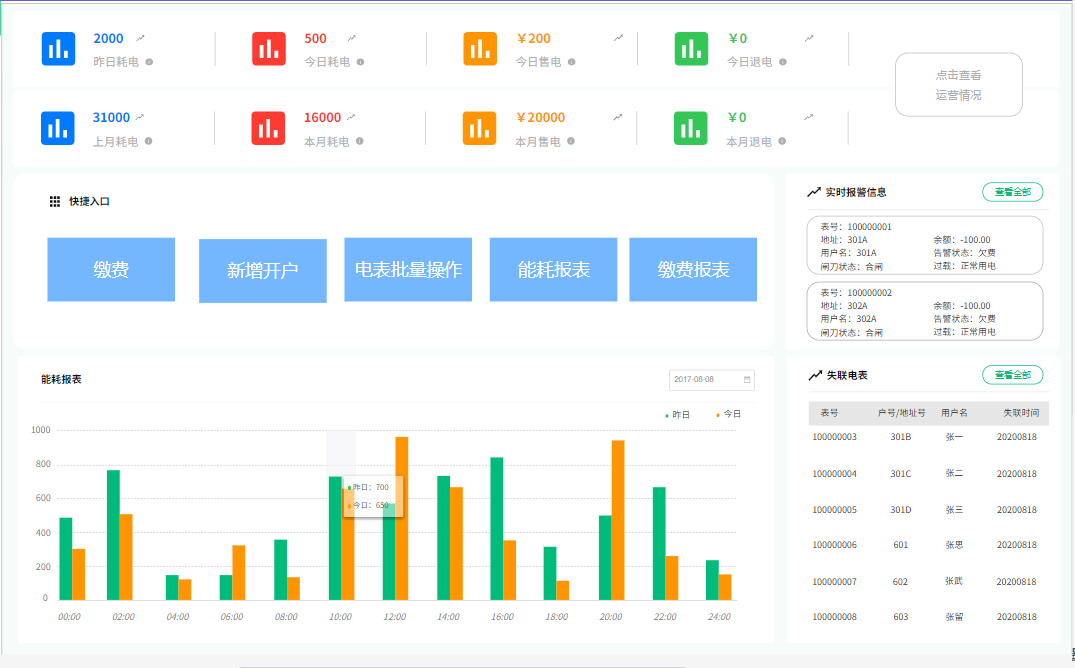Click the red chart icon for 今日耗电
The image size is (1075, 668).
tap(269, 49)
